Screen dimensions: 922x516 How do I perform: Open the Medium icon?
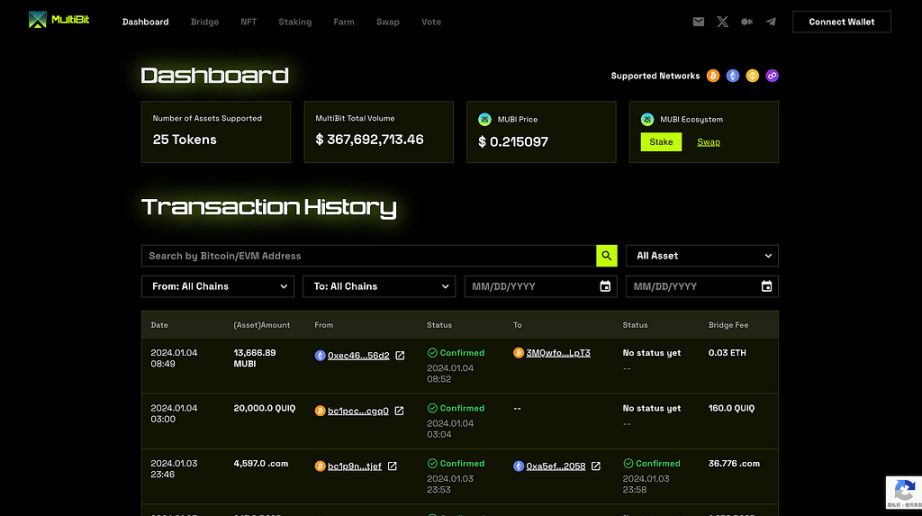747,22
